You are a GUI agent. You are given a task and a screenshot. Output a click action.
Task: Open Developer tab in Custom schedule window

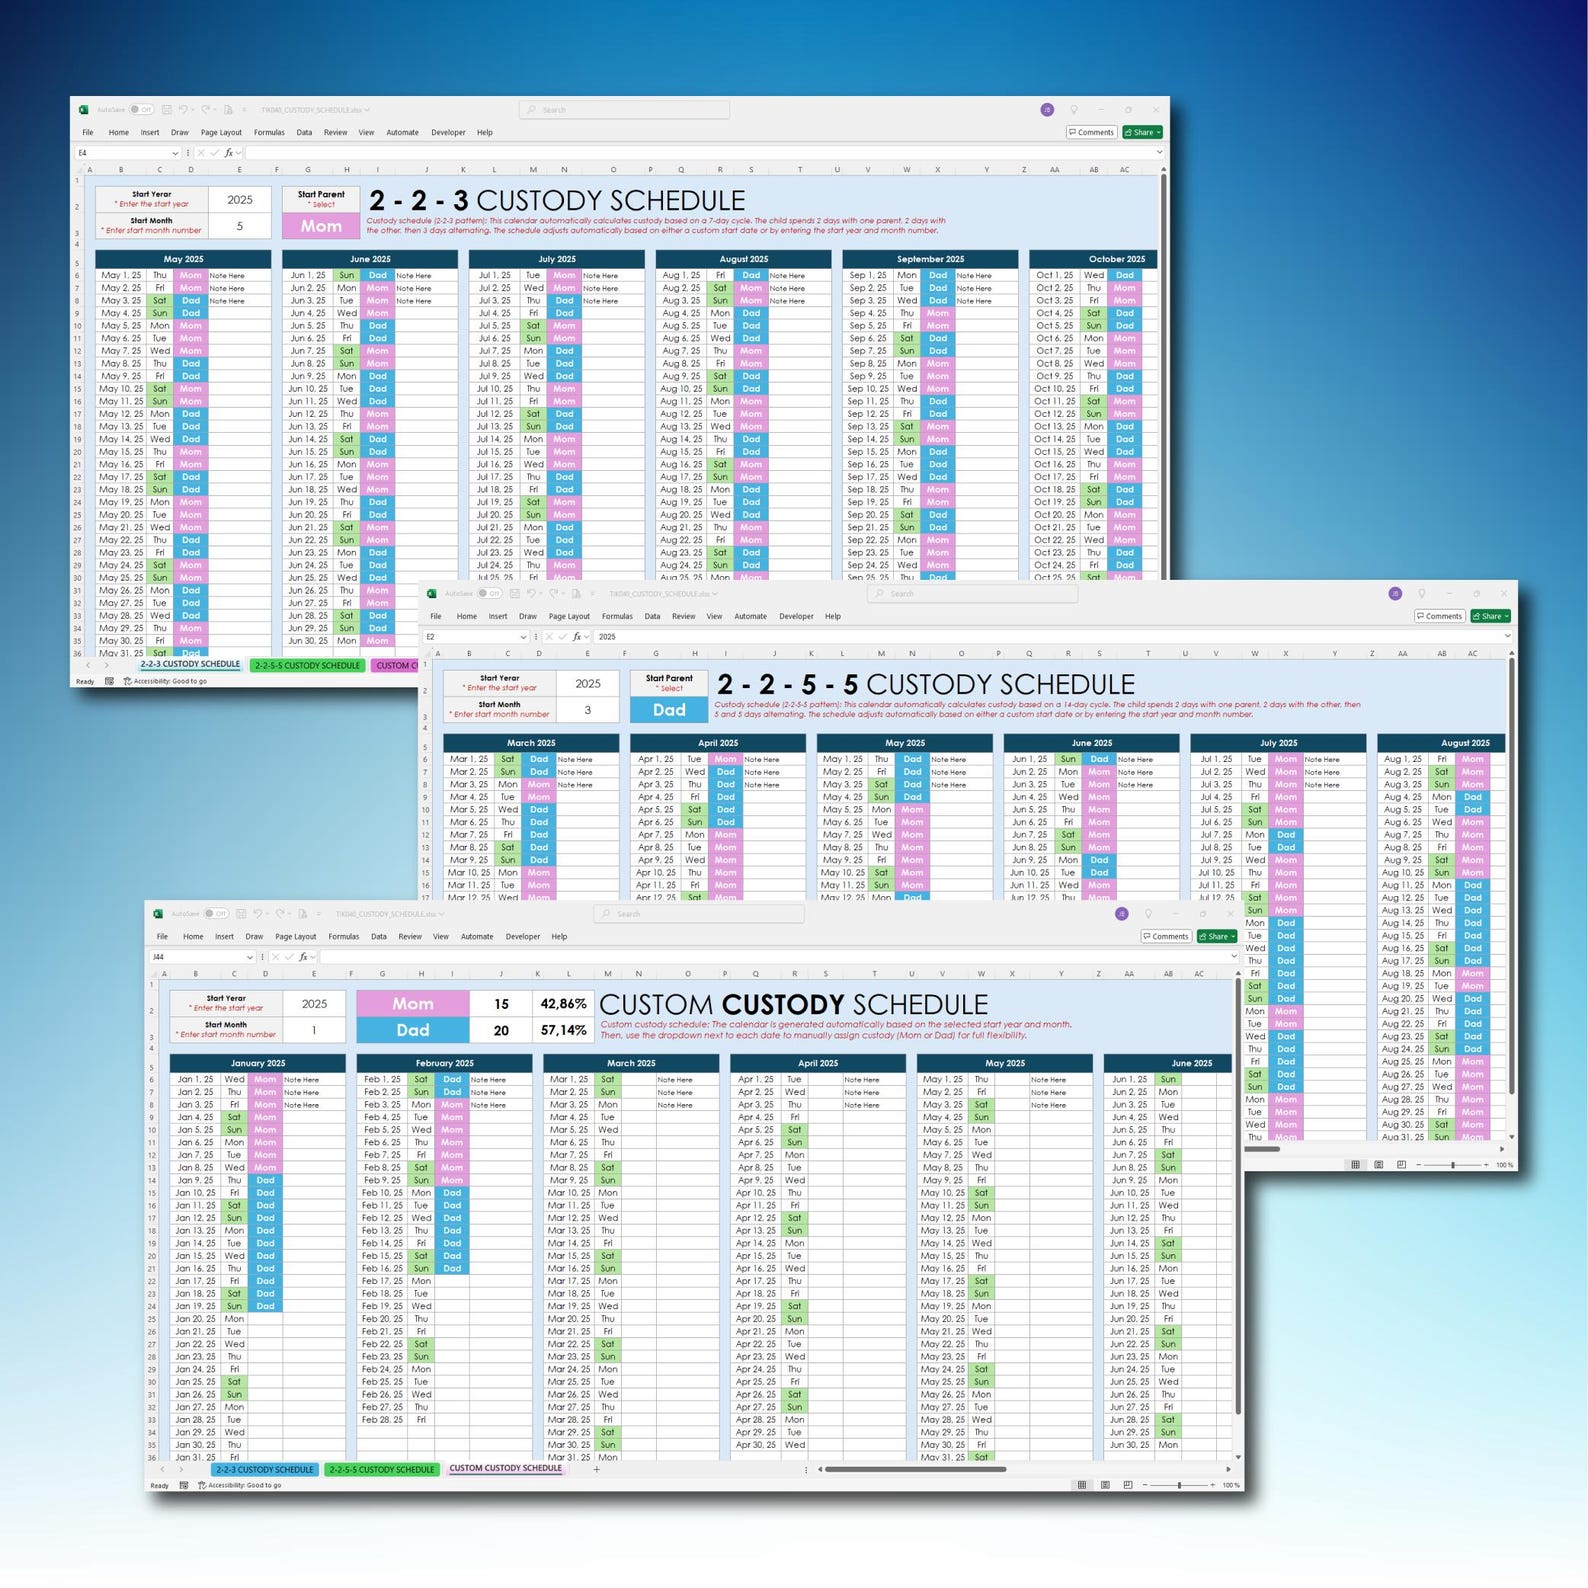[x=523, y=937]
